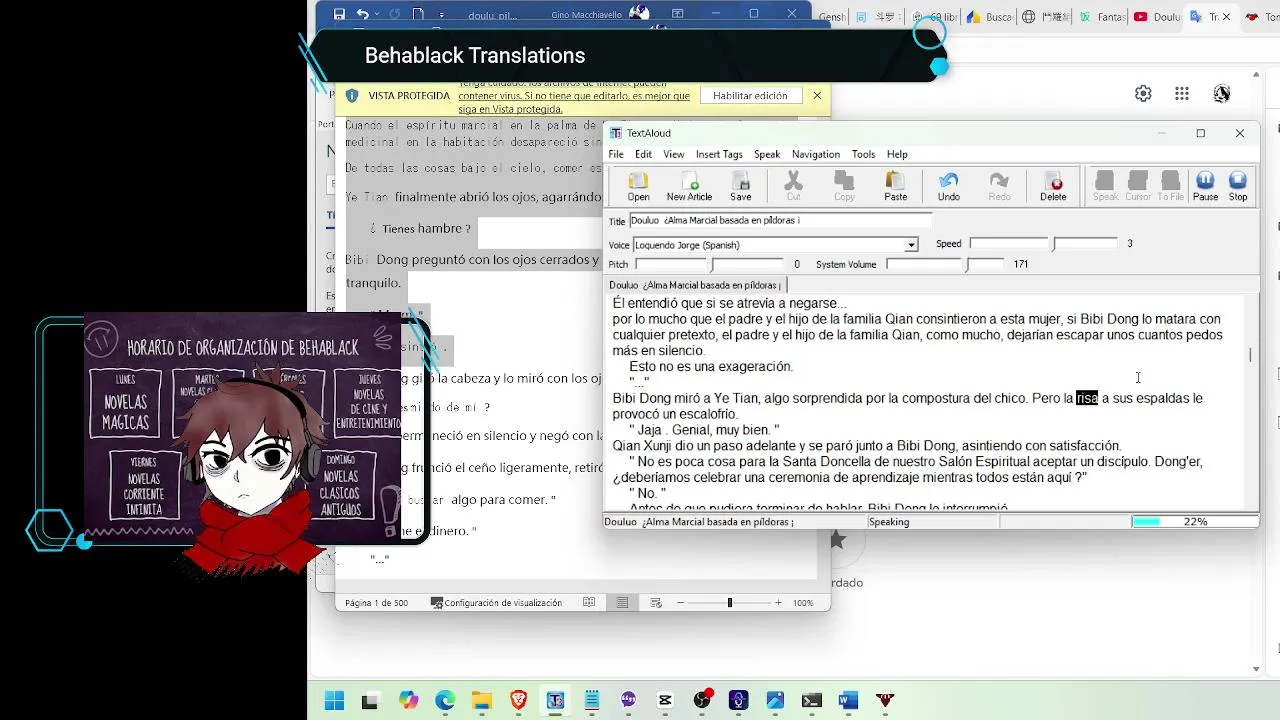Open the Help menu in TextAloud

click(897, 154)
